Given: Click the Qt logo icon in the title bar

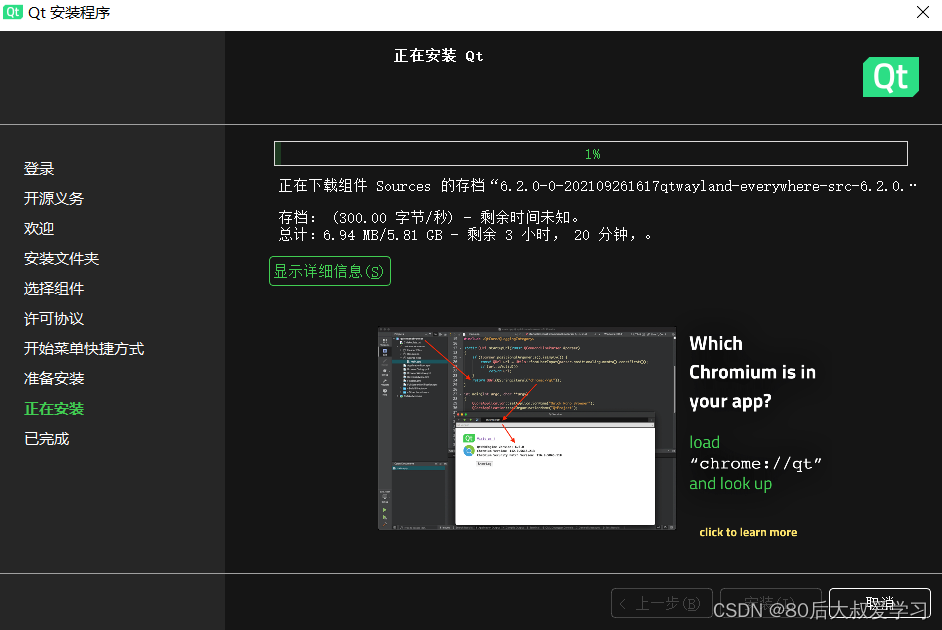Looking at the screenshot, I should [x=12, y=13].
